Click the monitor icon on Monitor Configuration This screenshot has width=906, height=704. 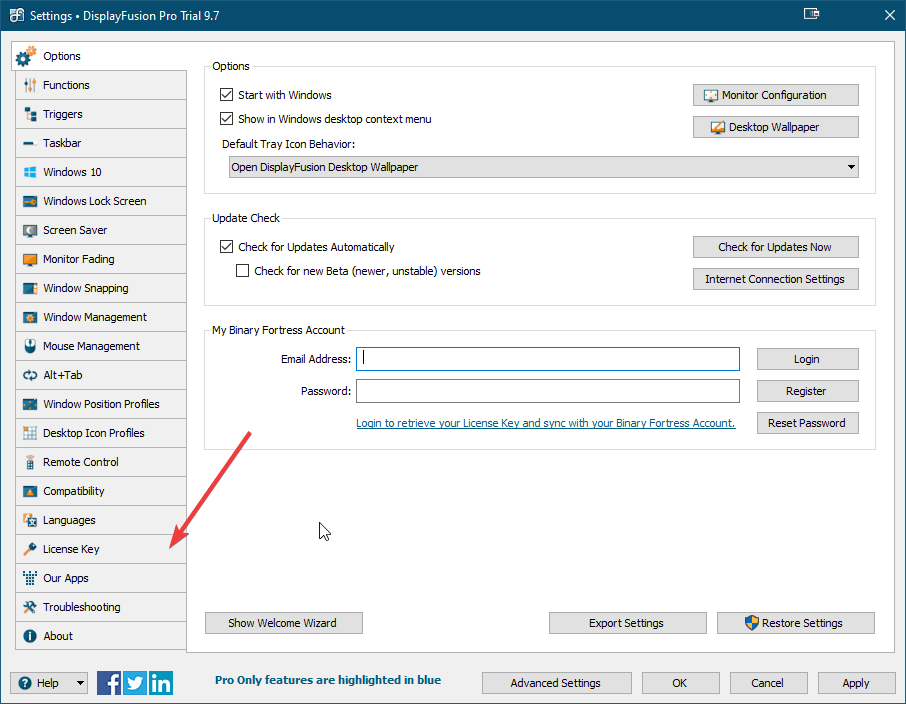pyautogui.click(x=711, y=96)
